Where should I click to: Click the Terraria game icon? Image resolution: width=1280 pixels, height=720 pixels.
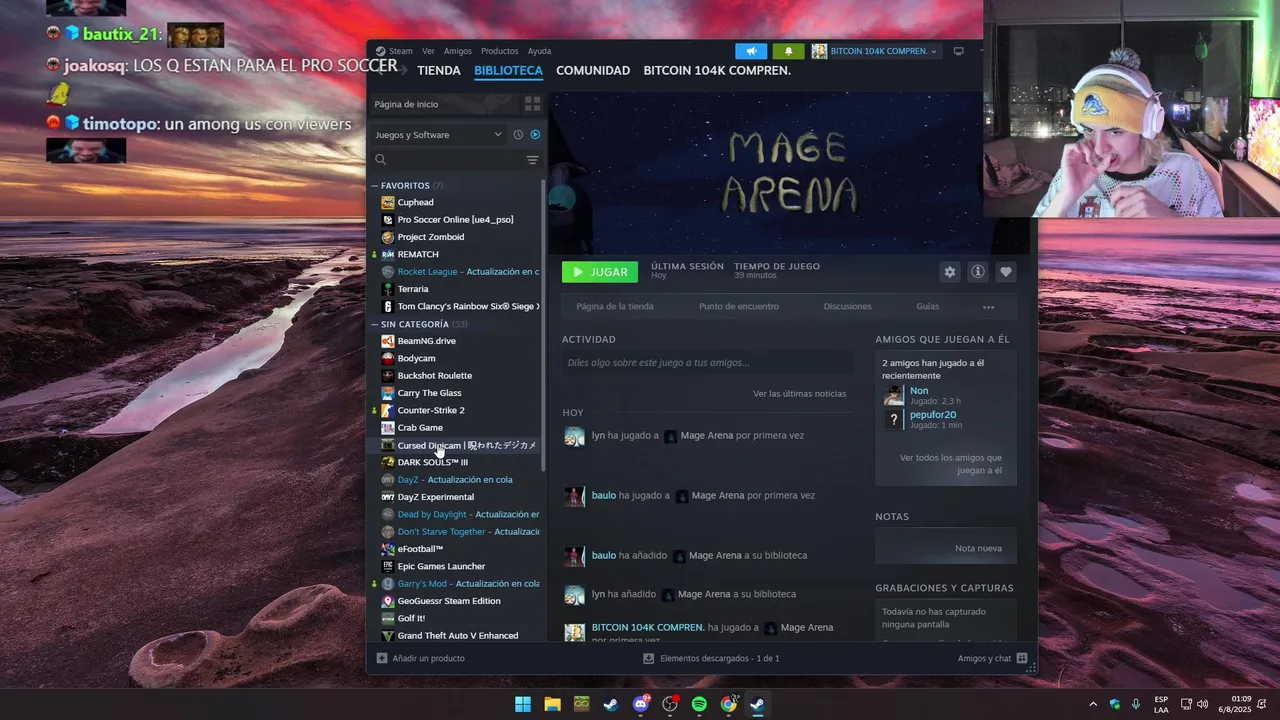[388, 289]
